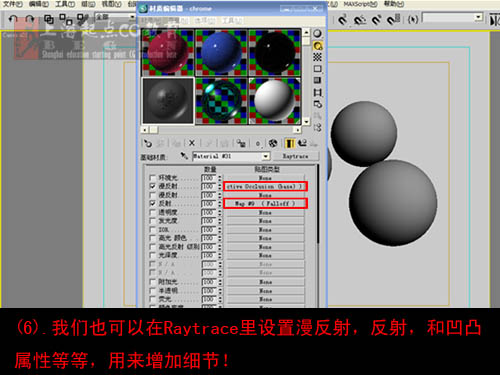This screenshot has width=500, height=375.
Task: Click sample slots scrollbar down arrow
Action: pos(306,121)
